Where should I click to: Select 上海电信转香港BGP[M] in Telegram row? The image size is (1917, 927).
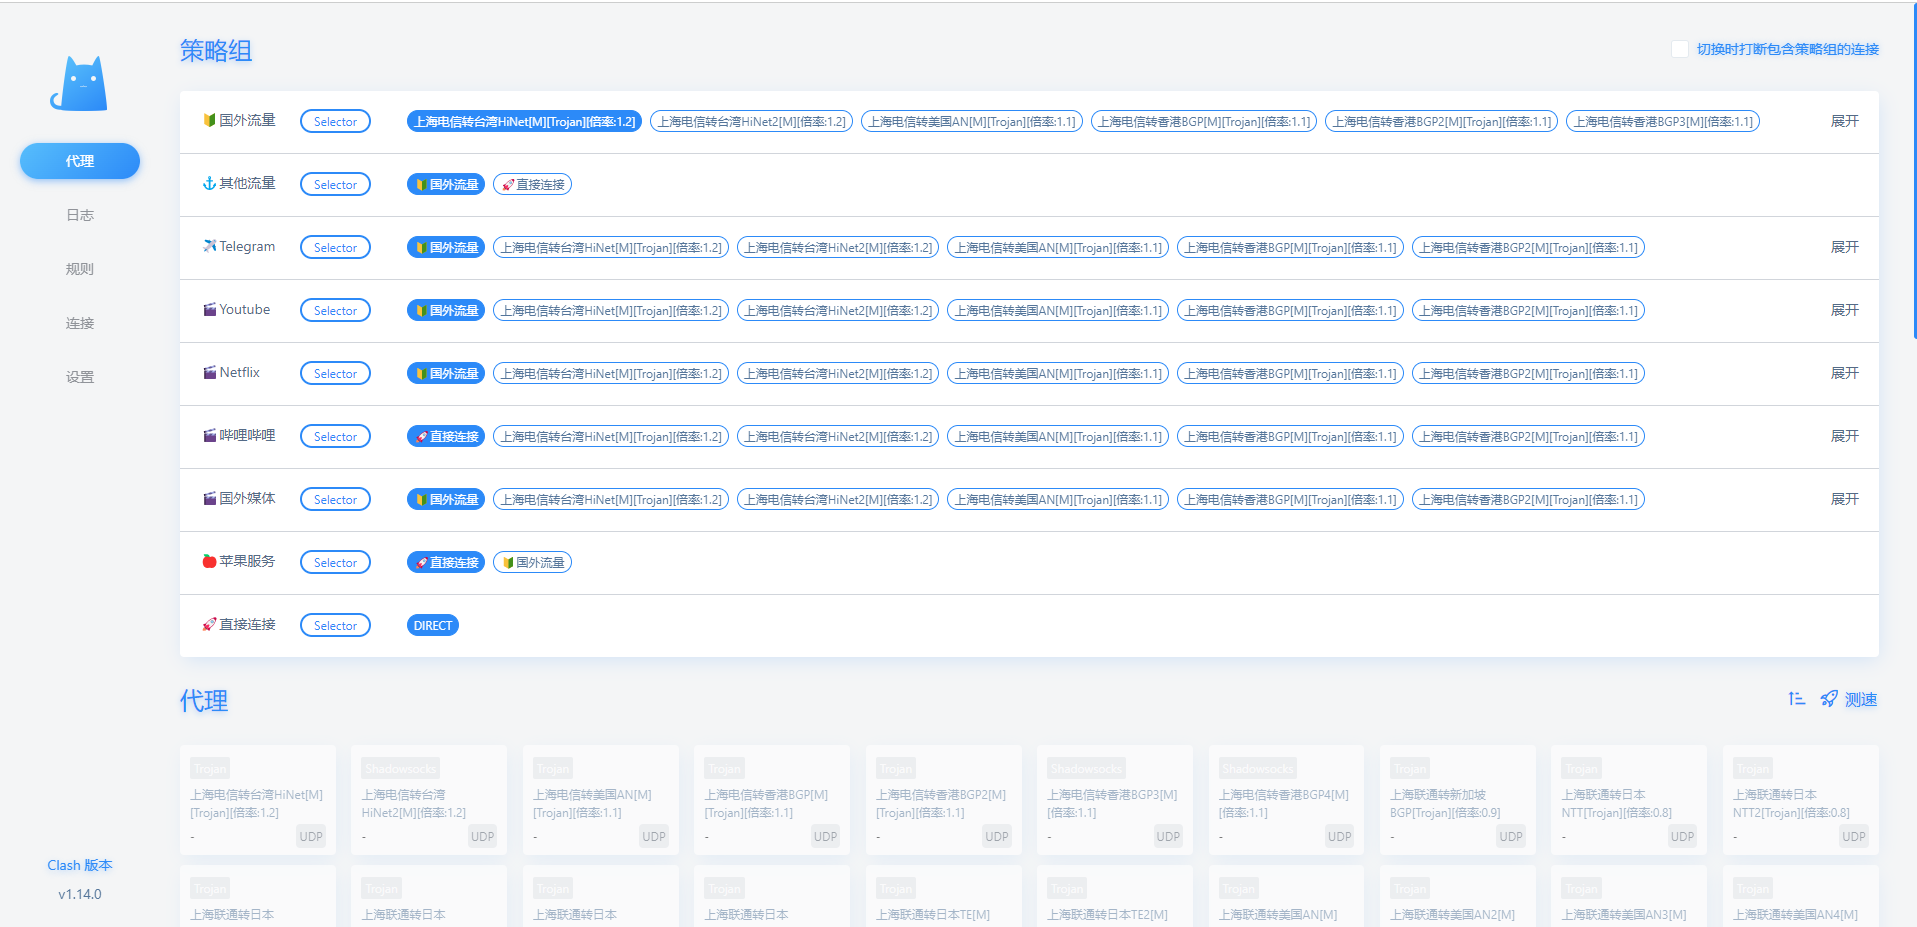(x=1290, y=247)
